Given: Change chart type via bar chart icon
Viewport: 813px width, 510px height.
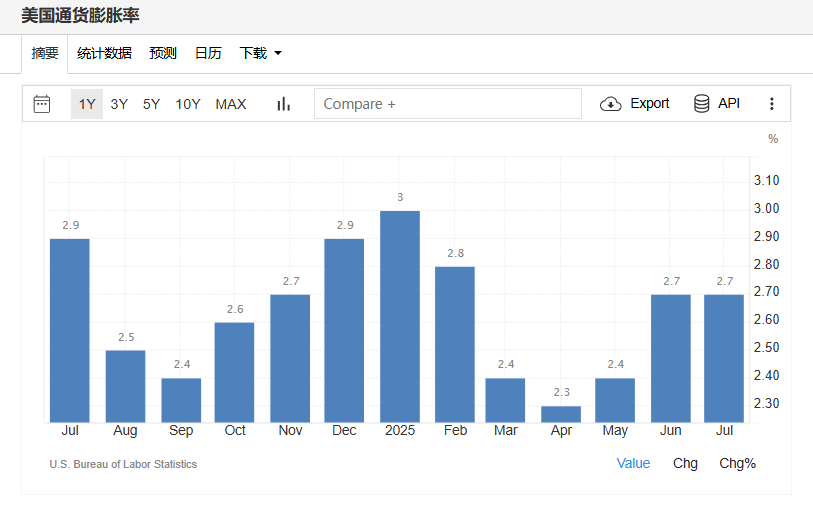Looking at the screenshot, I should (x=283, y=104).
